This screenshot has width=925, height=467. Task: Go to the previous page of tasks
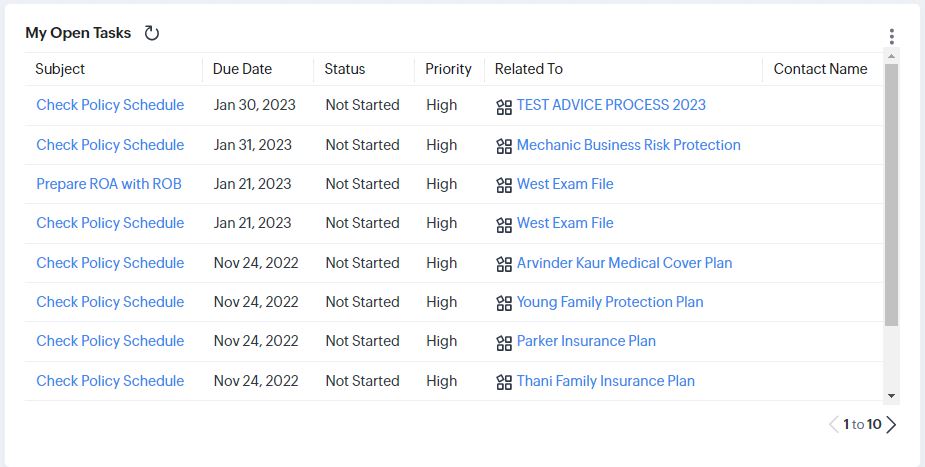point(834,425)
